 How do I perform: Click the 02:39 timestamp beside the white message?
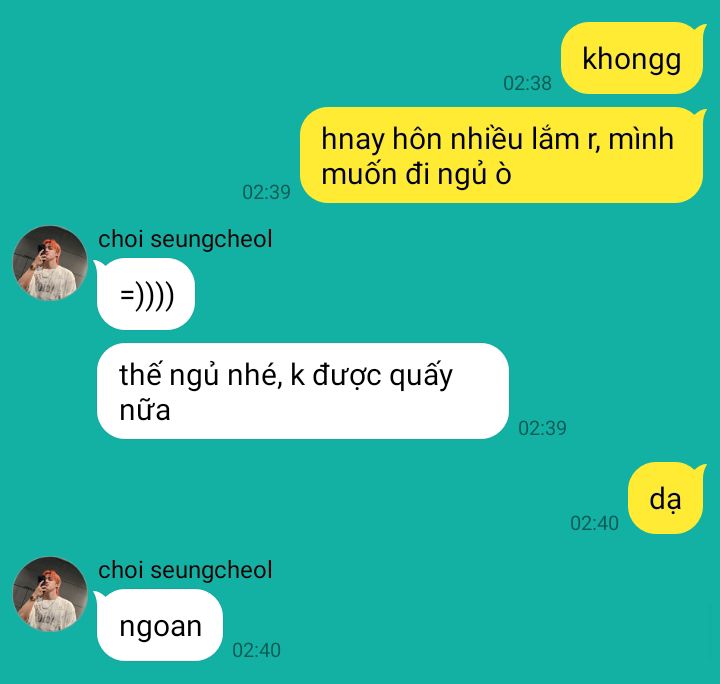point(542,428)
